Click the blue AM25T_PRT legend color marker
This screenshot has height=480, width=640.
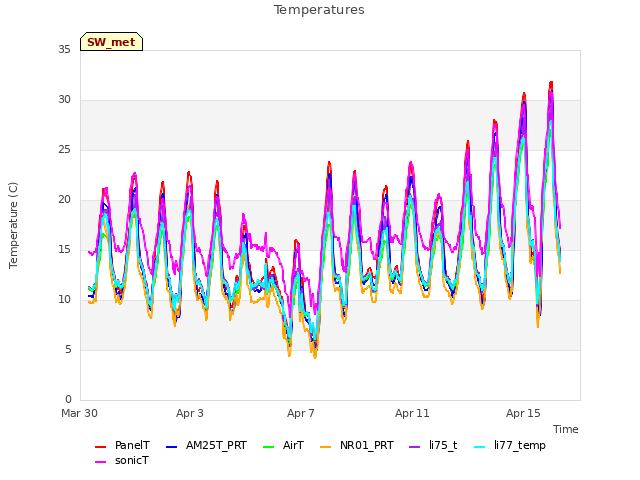coord(171,447)
